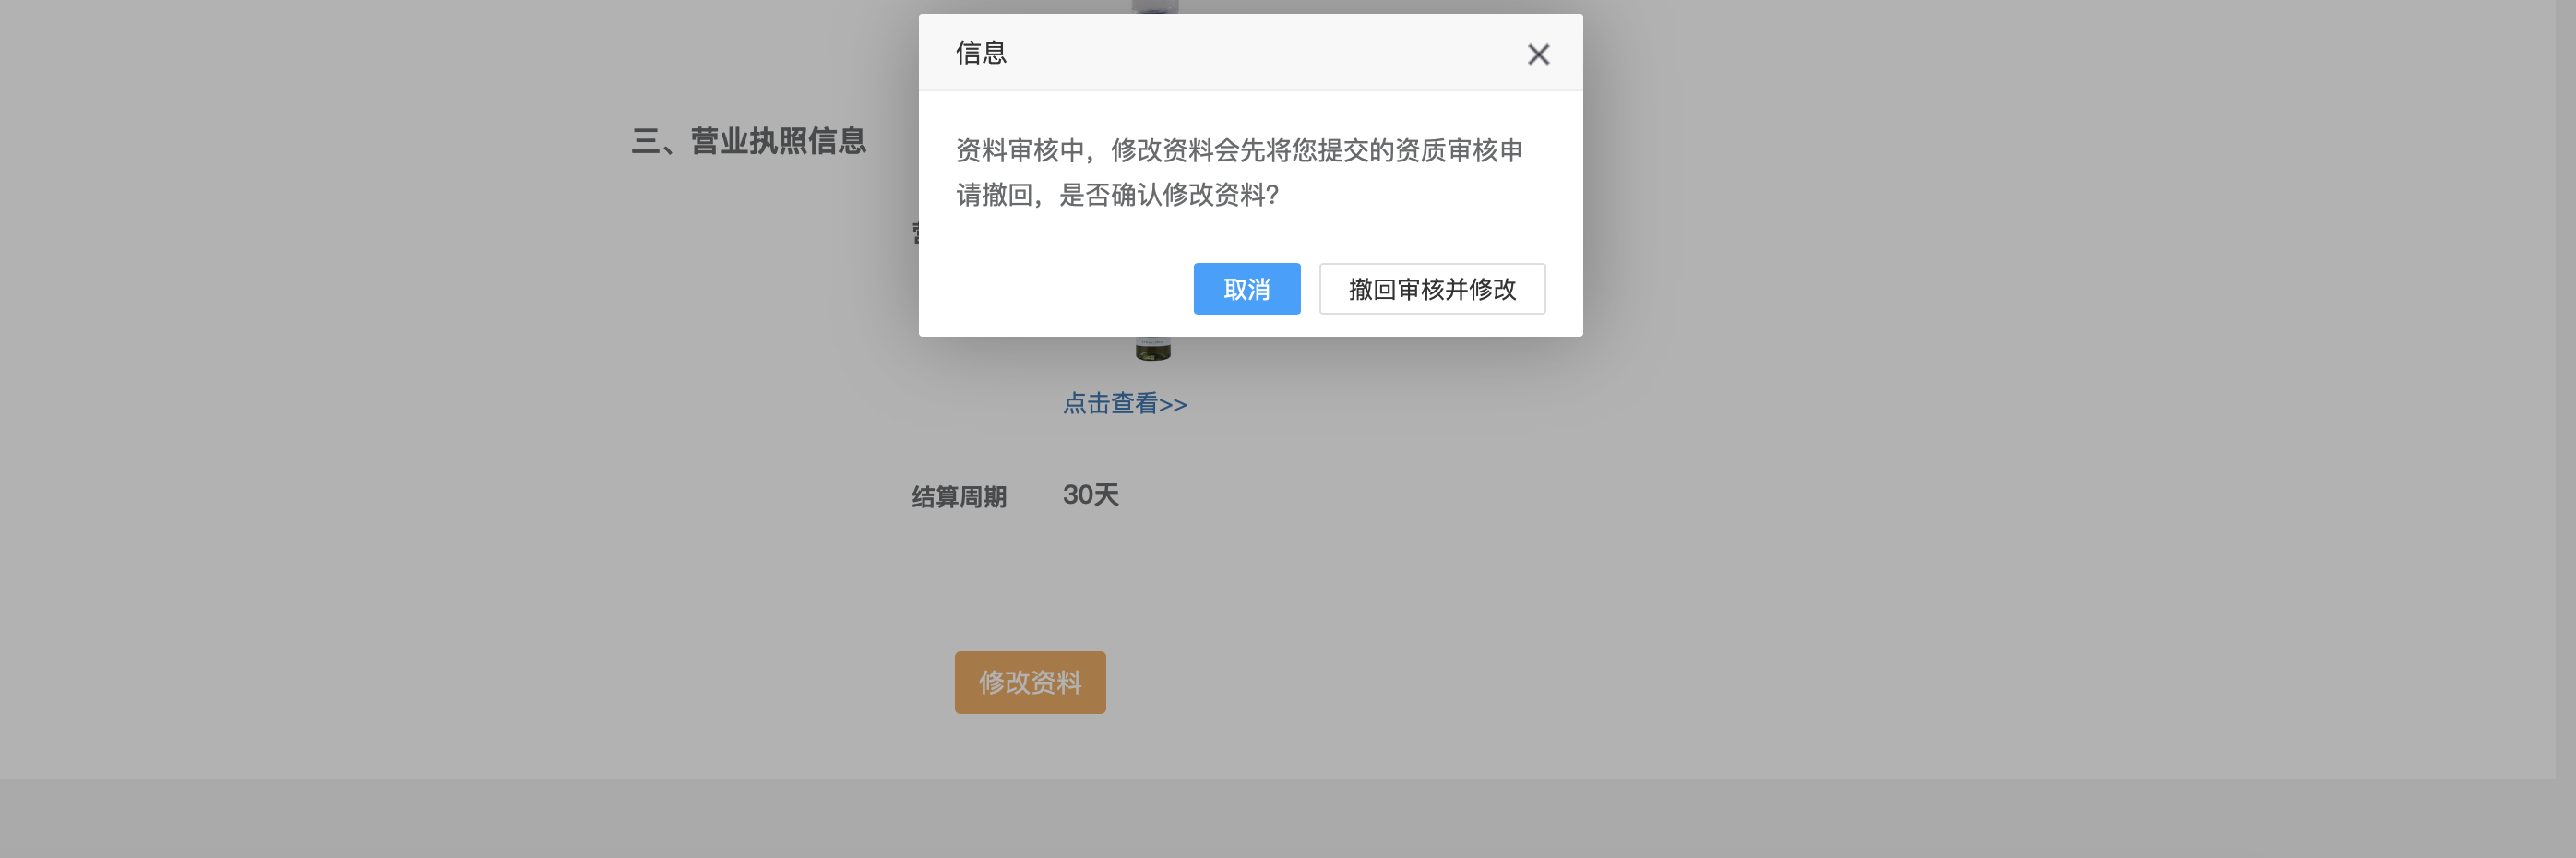Screen dimensions: 2576x858
Task: Click the partially hidden label behind the dialog's left edge
Action: [x=915, y=234]
